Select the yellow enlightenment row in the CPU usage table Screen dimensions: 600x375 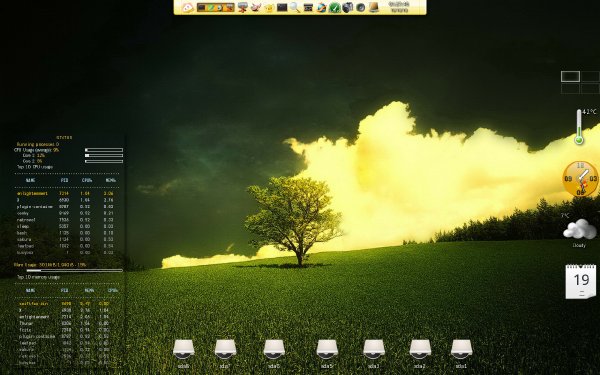point(65,194)
